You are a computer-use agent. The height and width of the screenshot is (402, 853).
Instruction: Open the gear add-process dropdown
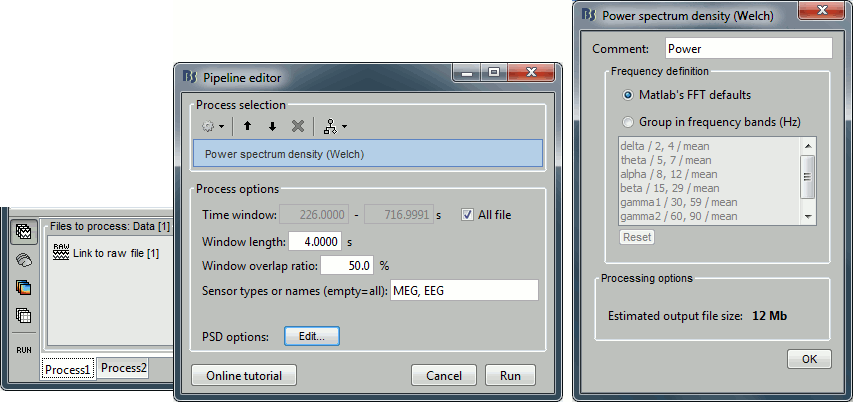pyautogui.click(x=212, y=126)
